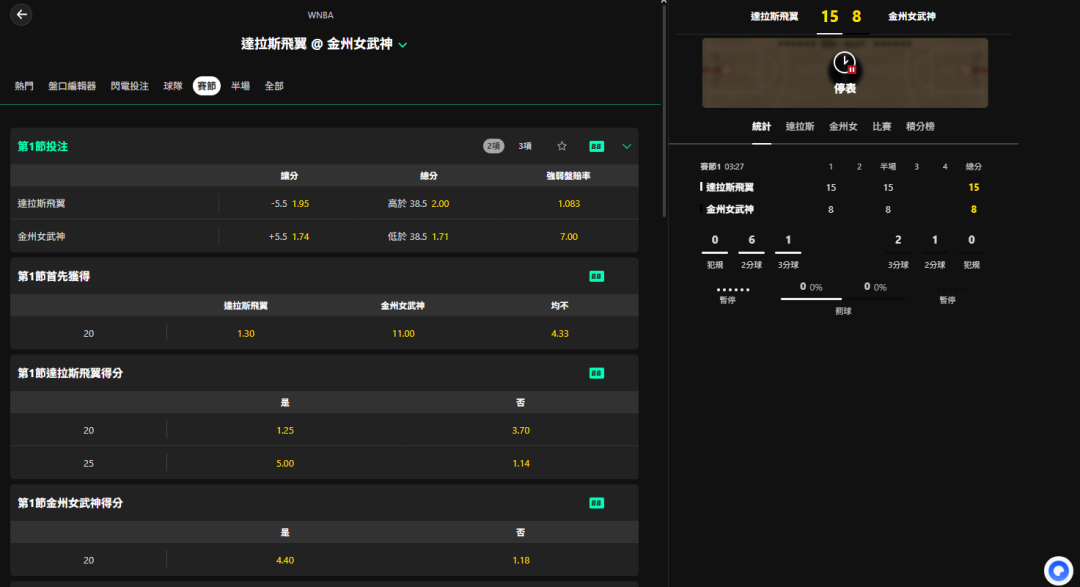Select the 賽節 tab
The image size is (1080, 587).
pyautogui.click(x=207, y=86)
